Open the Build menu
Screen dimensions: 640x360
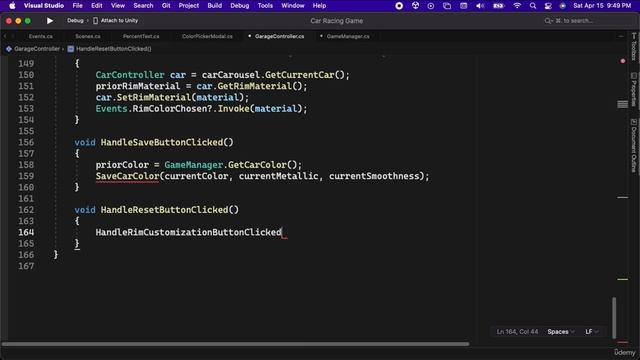(215, 6)
